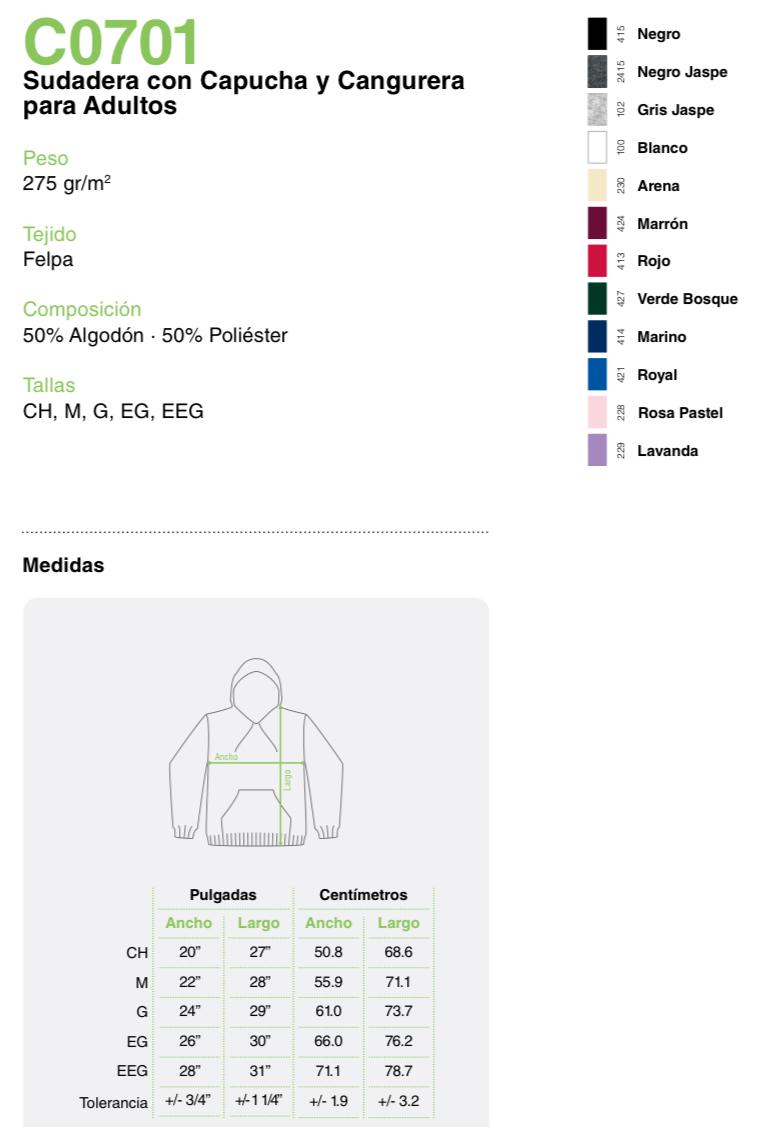Screen dimensions: 770x1127
Task: Choose the Verde Bosque green swatch
Action: (x=597, y=299)
